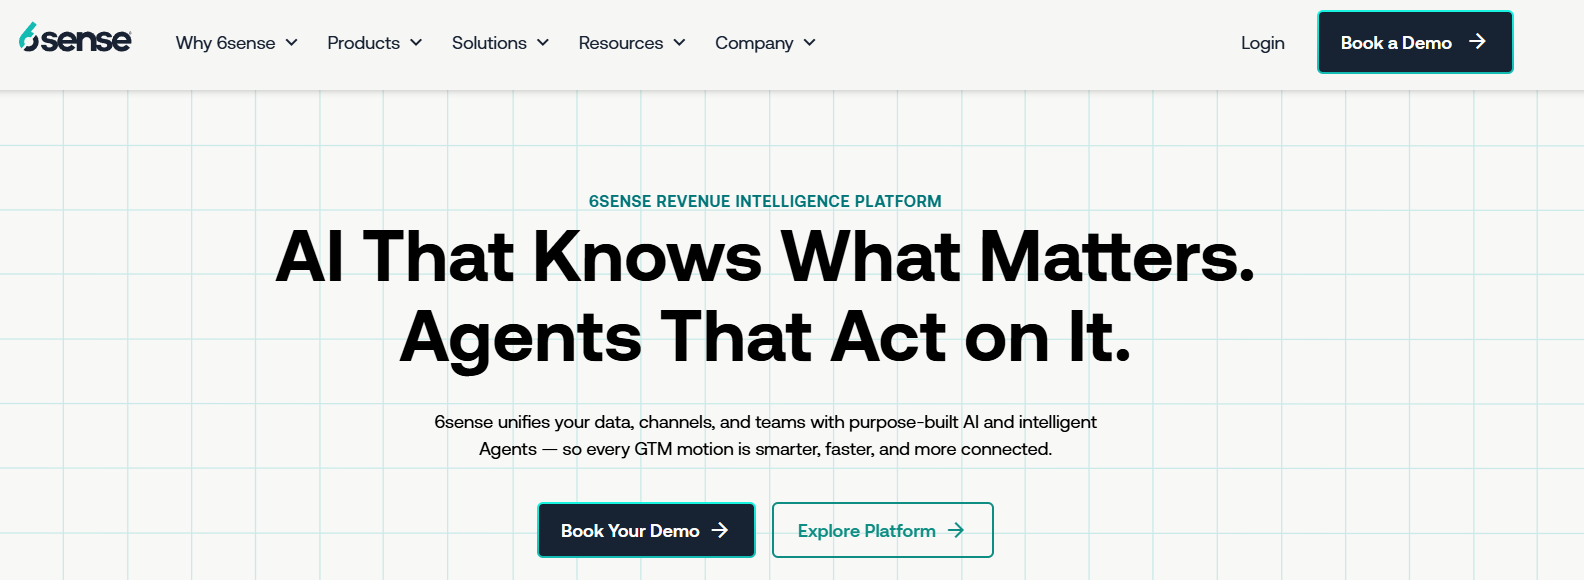The width and height of the screenshot is (1584, 580).
Task: Click the 6sense logo
Action: tap(75, 38)
